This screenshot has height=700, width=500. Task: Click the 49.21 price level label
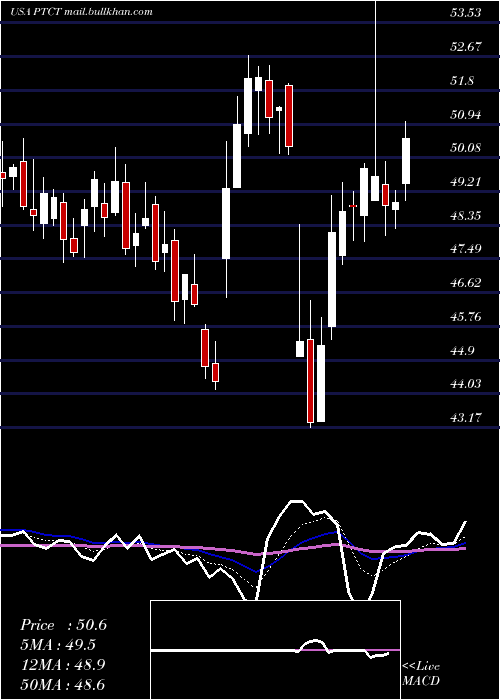(466, 182)
